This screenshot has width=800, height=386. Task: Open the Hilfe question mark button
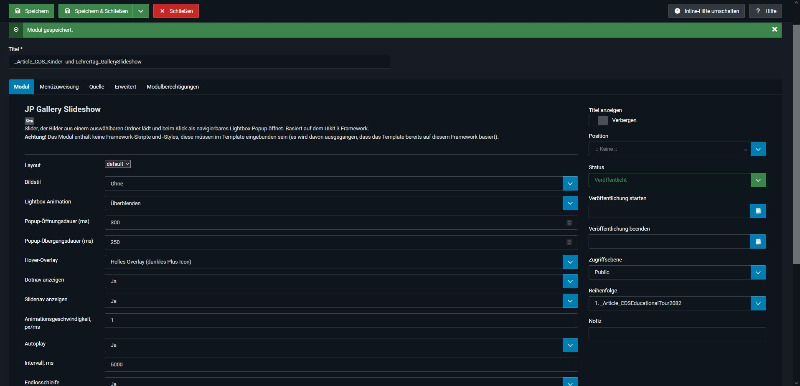765,11
